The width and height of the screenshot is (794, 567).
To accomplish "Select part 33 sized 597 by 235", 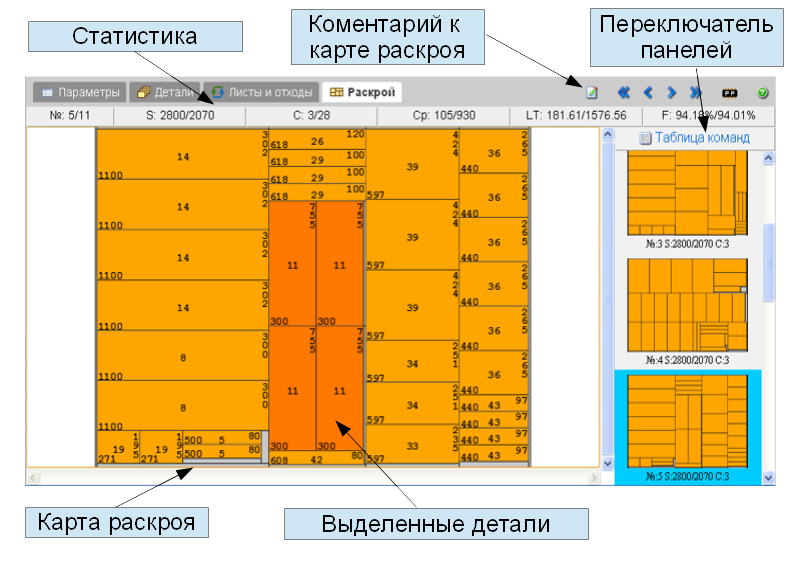I will [412, 444].
